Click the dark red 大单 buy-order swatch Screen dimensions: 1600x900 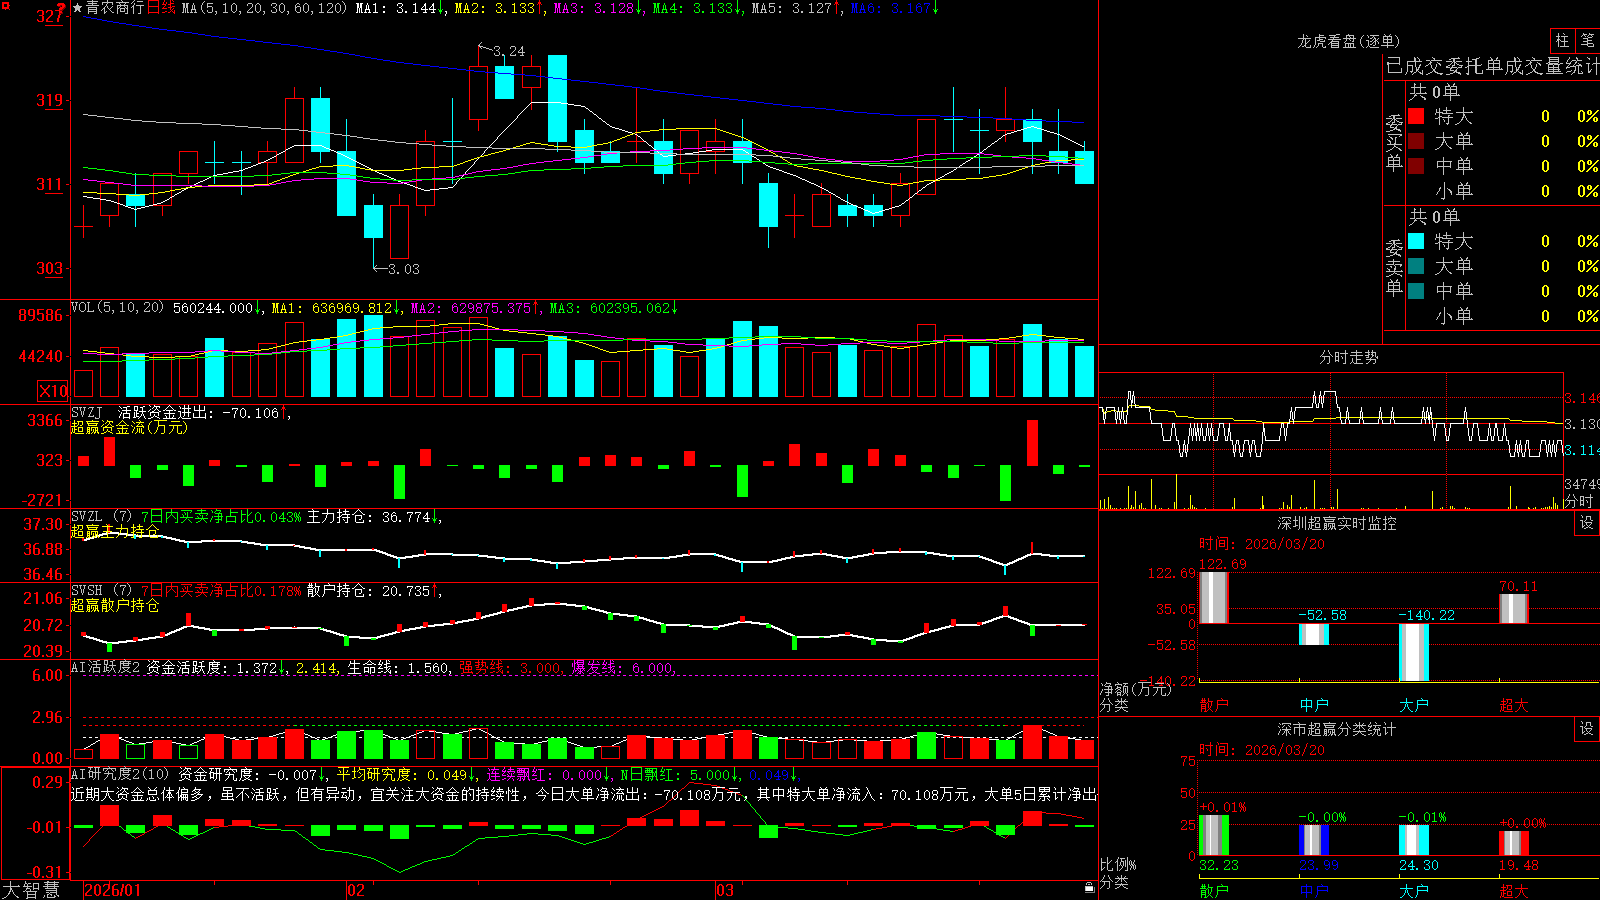pyautogui.click(x=1416, y=141)
